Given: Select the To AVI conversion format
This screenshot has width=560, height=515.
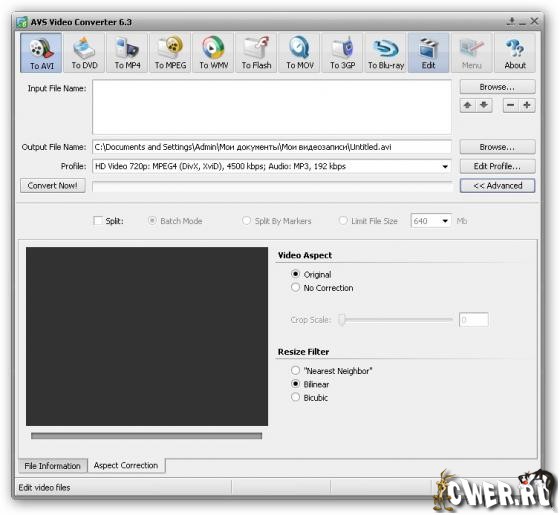Looking at the screenshot, I should (41, 53).
